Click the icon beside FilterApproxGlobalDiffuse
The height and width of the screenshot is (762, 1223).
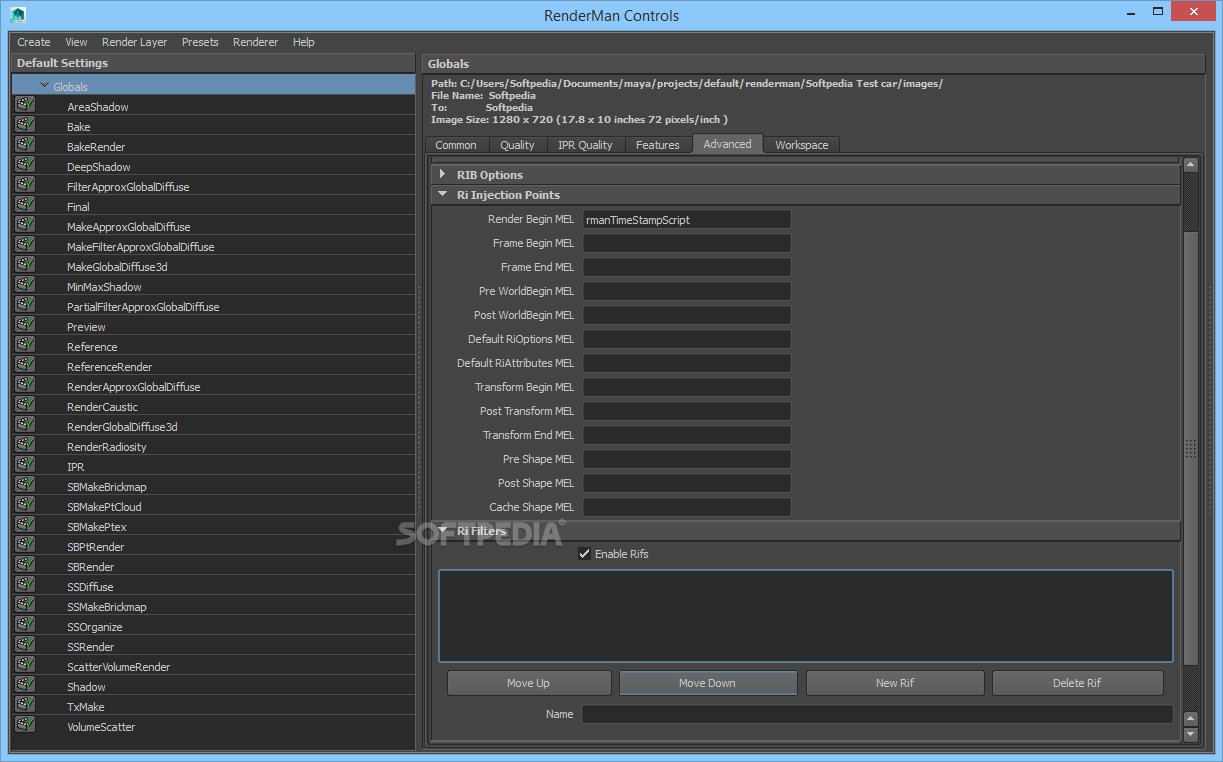click(x=25, y=185)
